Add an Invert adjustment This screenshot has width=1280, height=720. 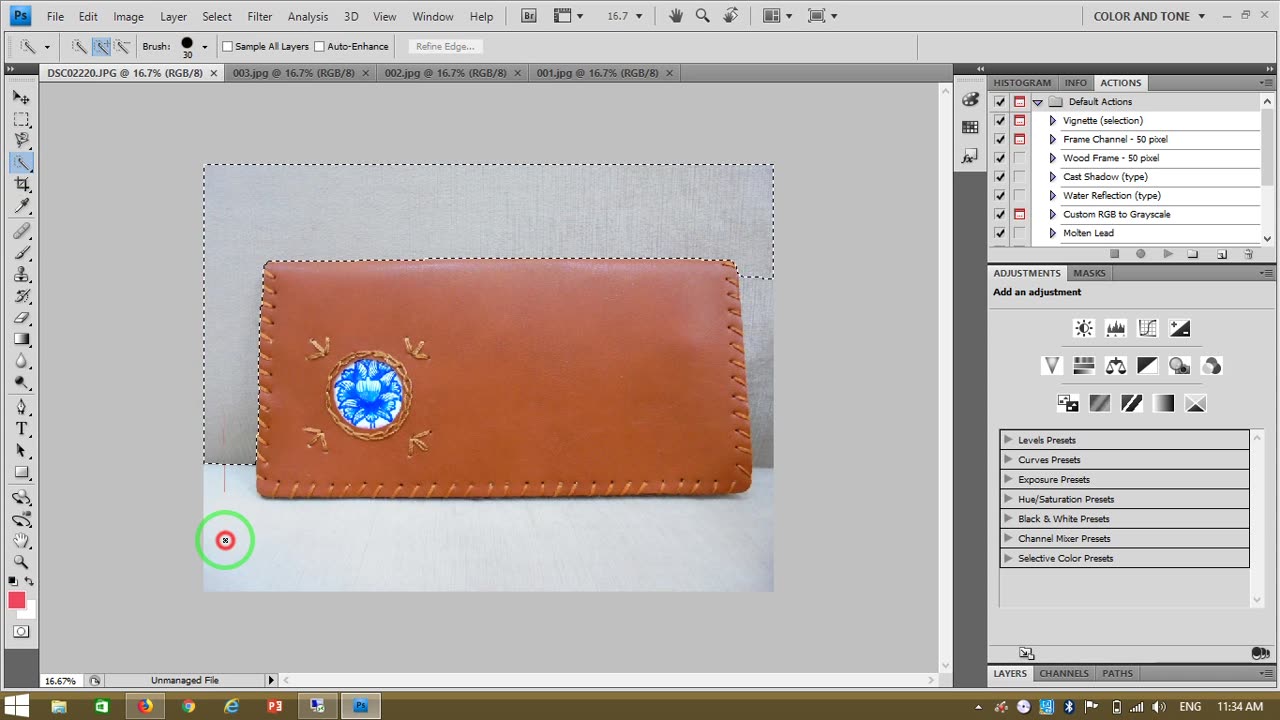point(1067,404)
